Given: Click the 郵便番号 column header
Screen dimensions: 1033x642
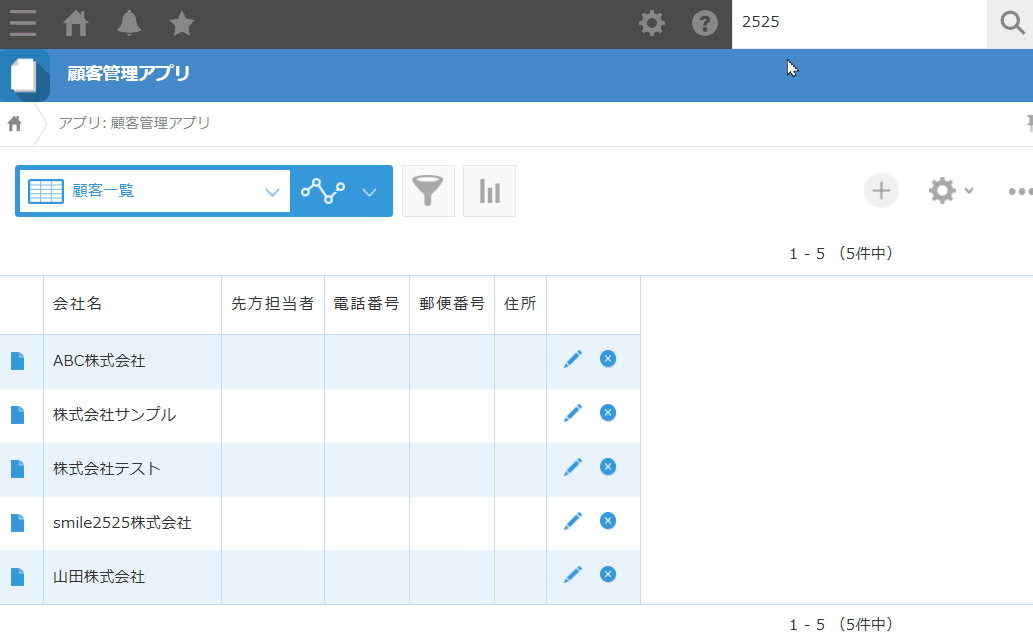Looking at the screenshot, I should click(x=452, y=303).
